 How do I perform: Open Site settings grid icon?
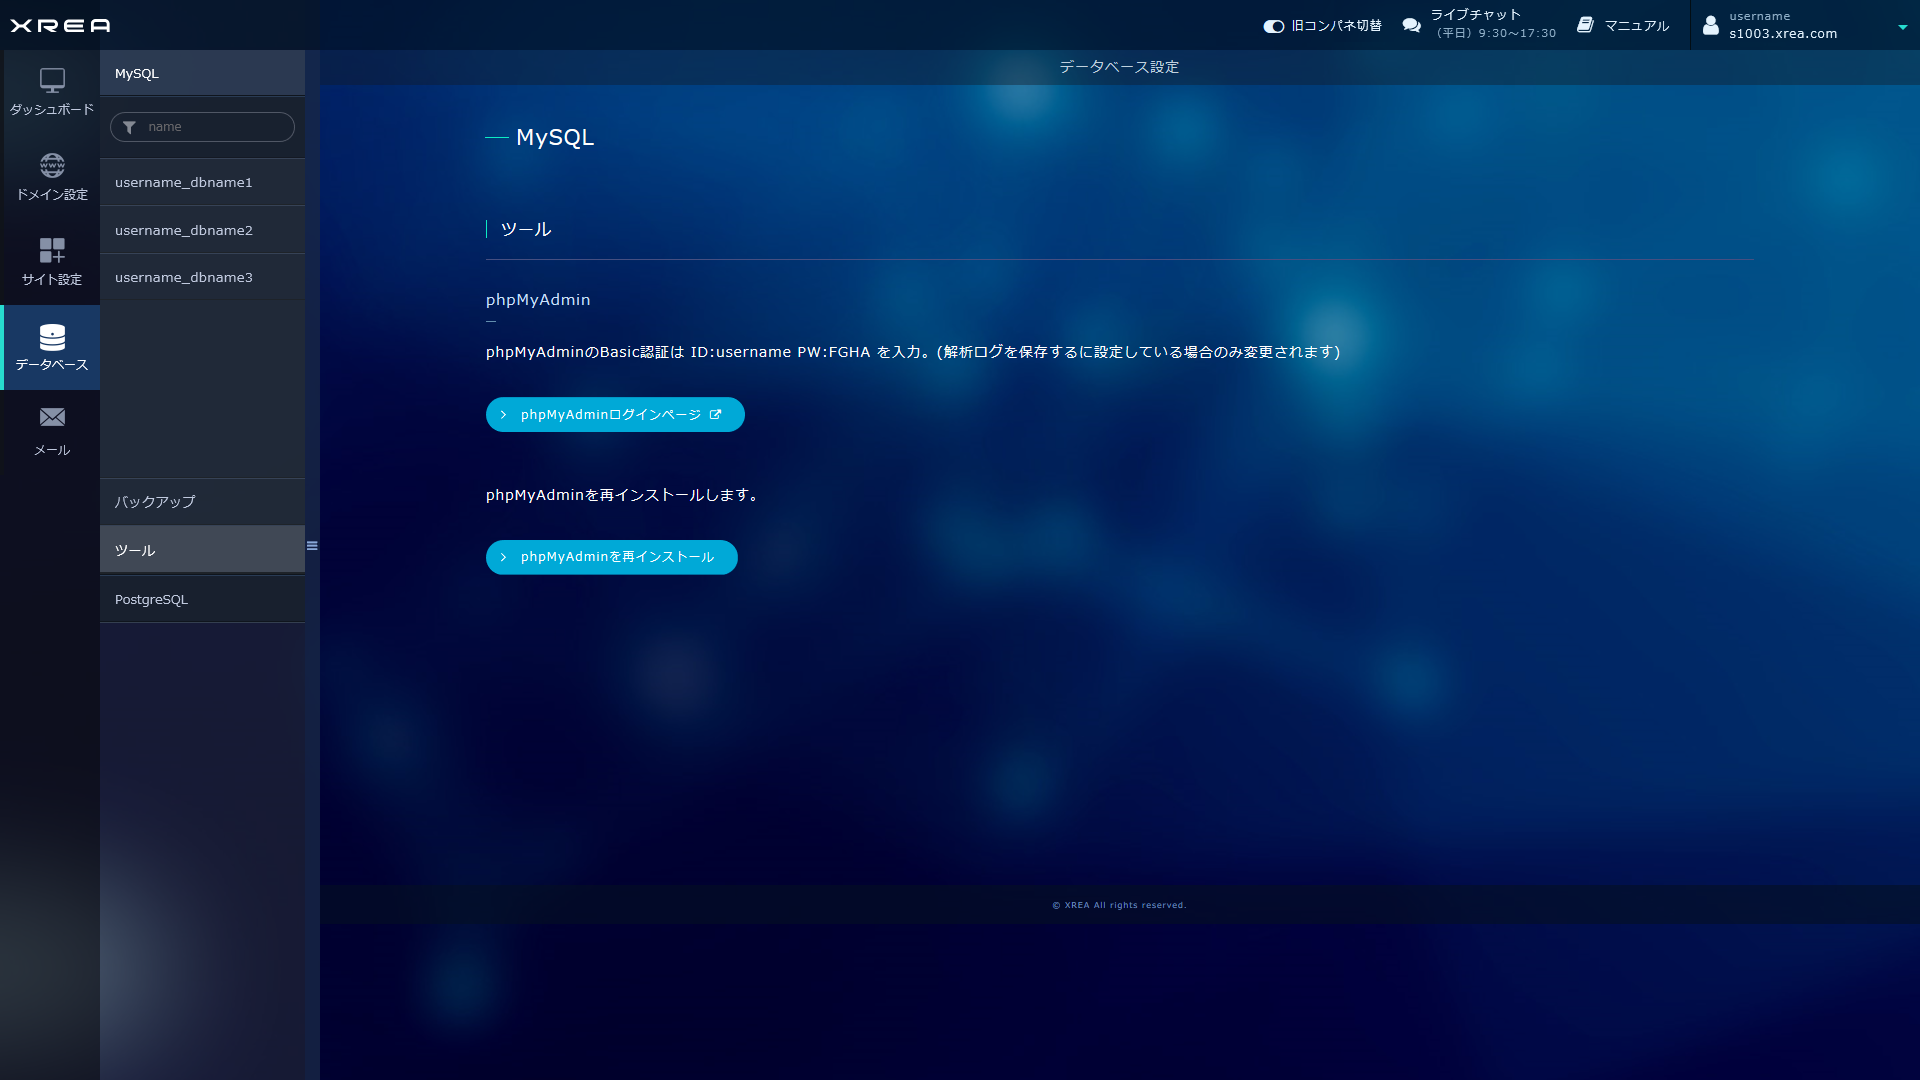click(52, 250)
